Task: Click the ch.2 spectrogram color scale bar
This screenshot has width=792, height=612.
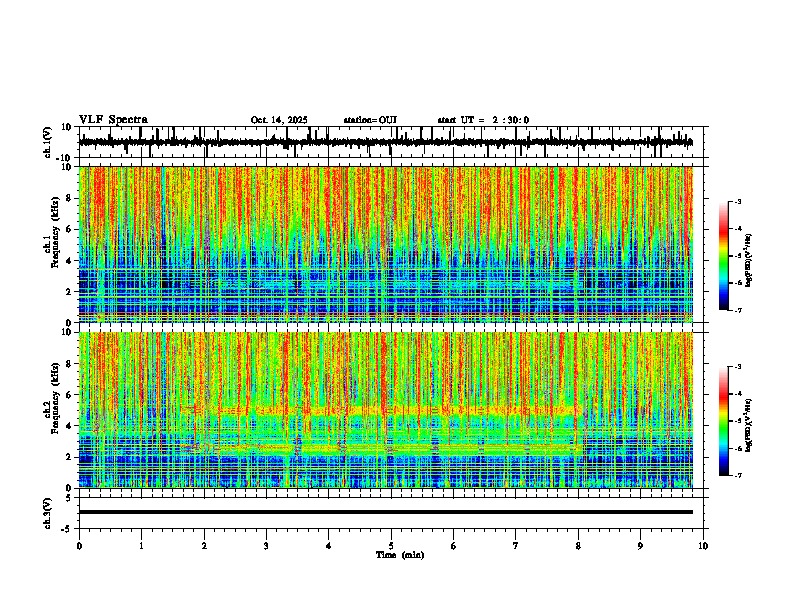Action: [x=724, y=421]
